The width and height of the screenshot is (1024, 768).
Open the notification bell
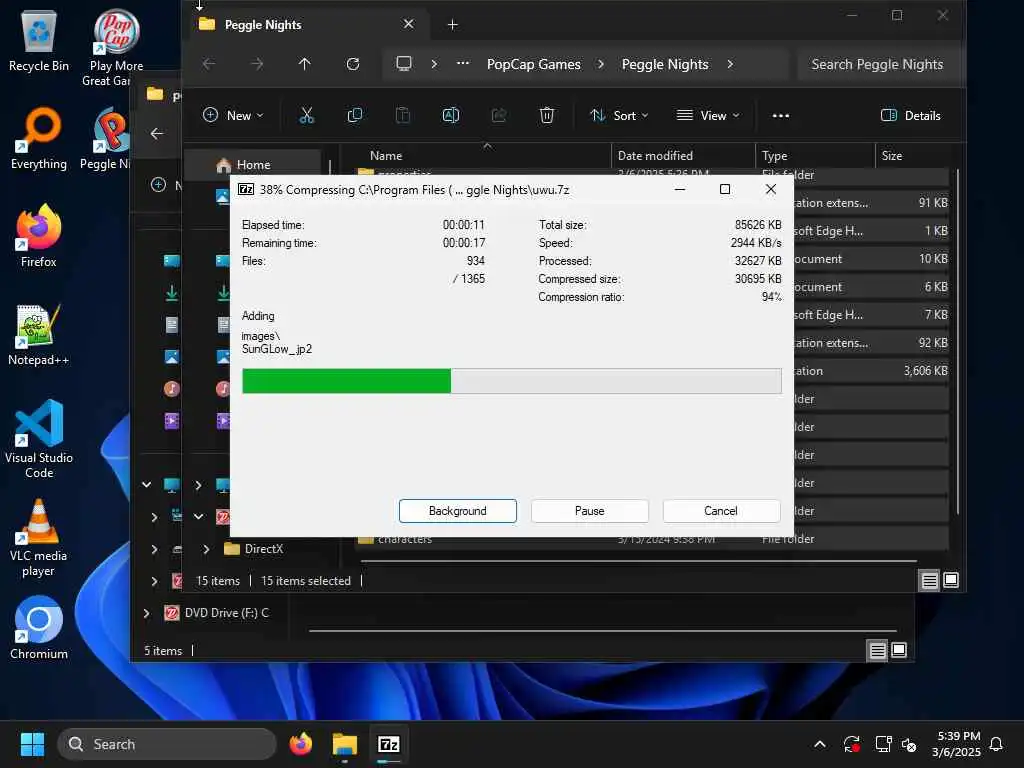pyautogui.click(x=996, y=744)
